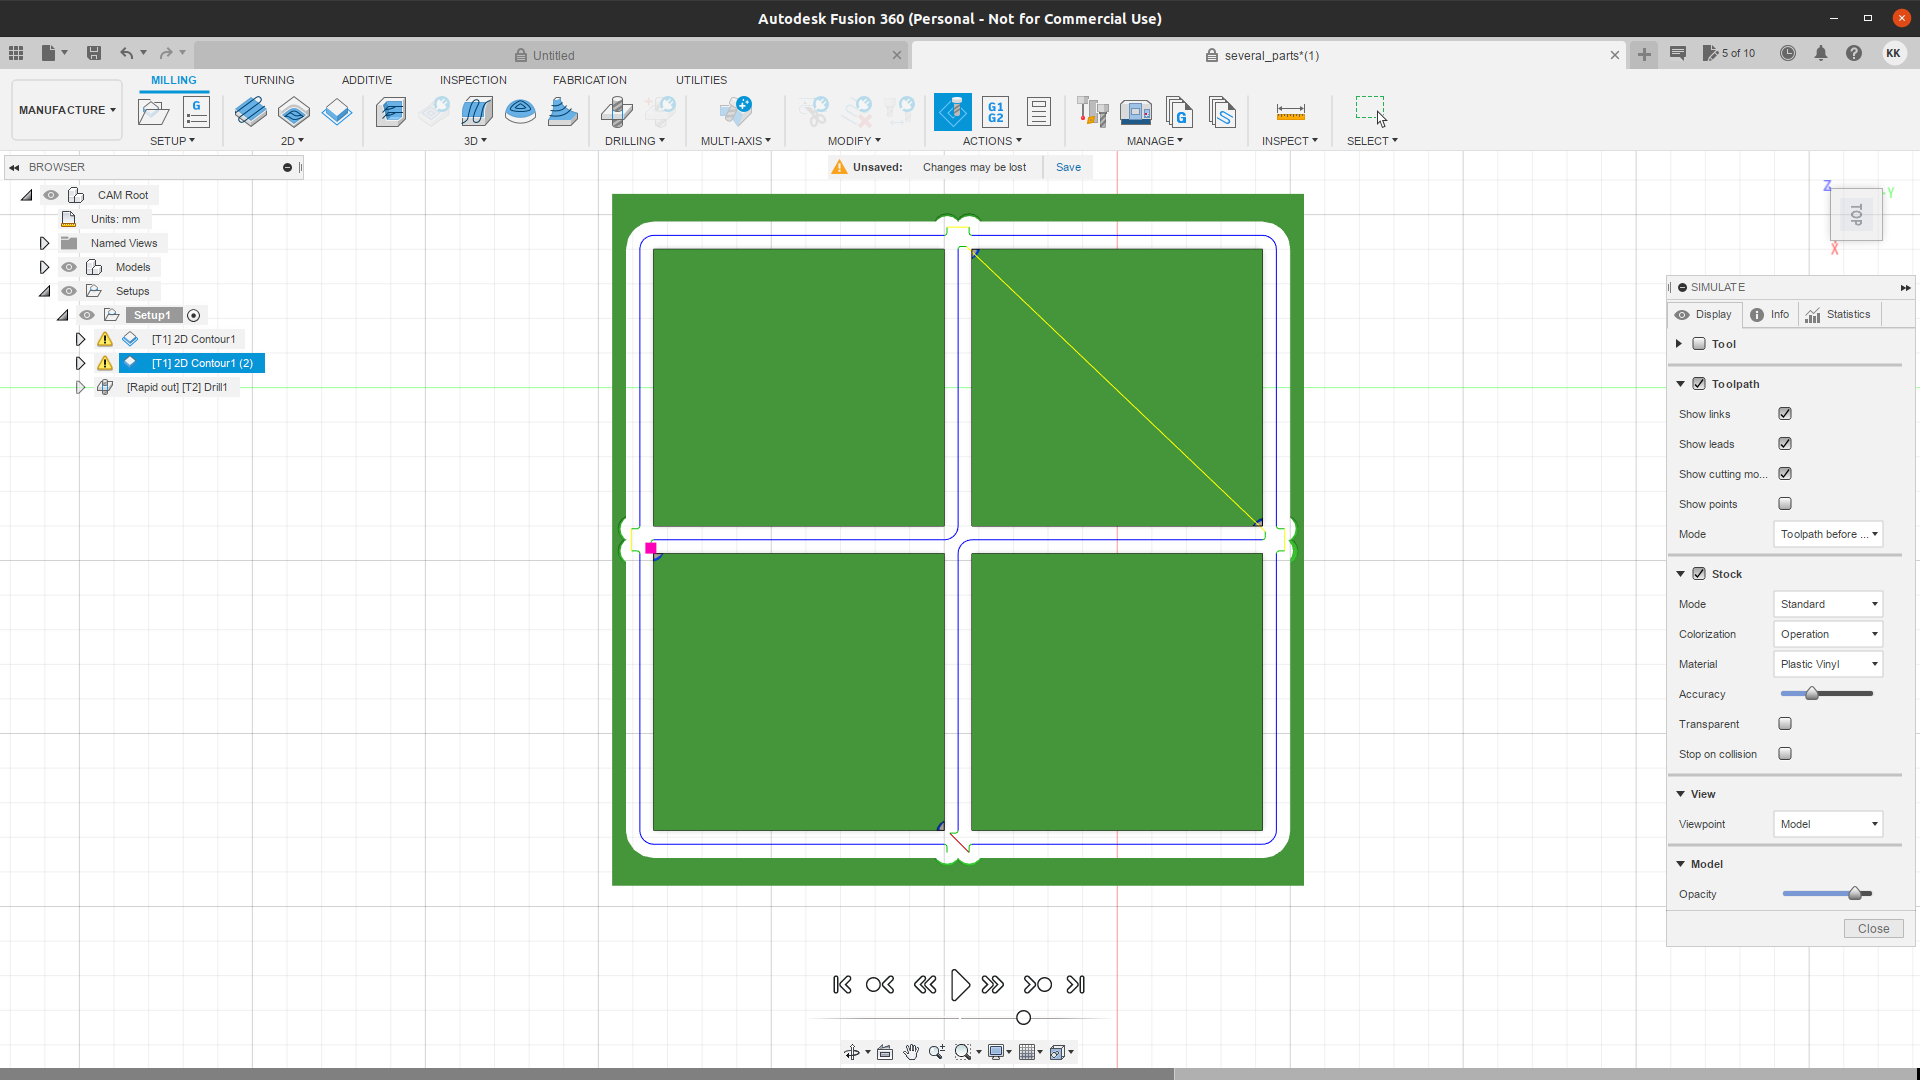Toggle visibility eye for Models
The width and height of the screenshot is (1920, 1080).
pos(69,267)
